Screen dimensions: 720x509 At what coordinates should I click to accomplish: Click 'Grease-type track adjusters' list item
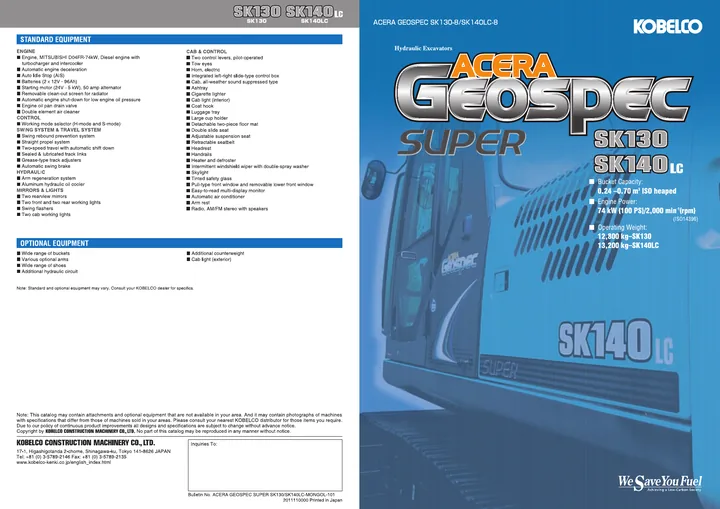[51, 160]
